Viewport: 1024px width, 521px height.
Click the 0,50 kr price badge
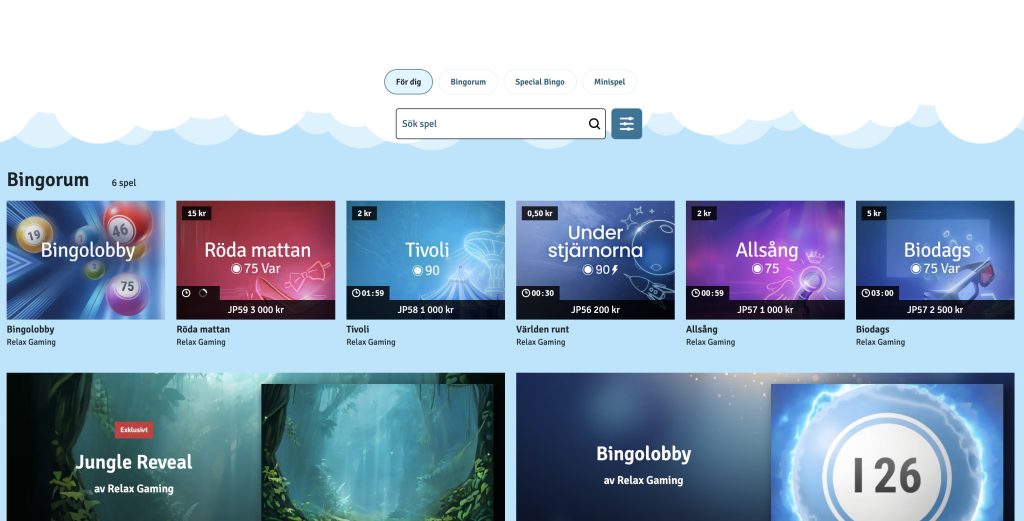pos(539,213)
